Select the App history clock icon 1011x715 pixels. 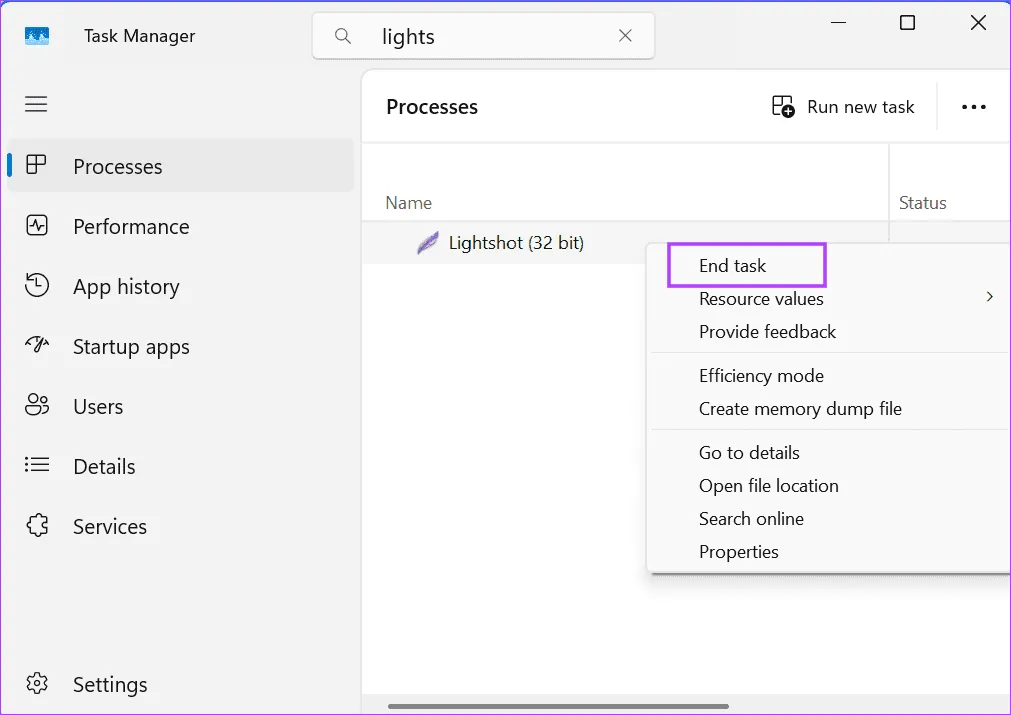pos(37,286)
